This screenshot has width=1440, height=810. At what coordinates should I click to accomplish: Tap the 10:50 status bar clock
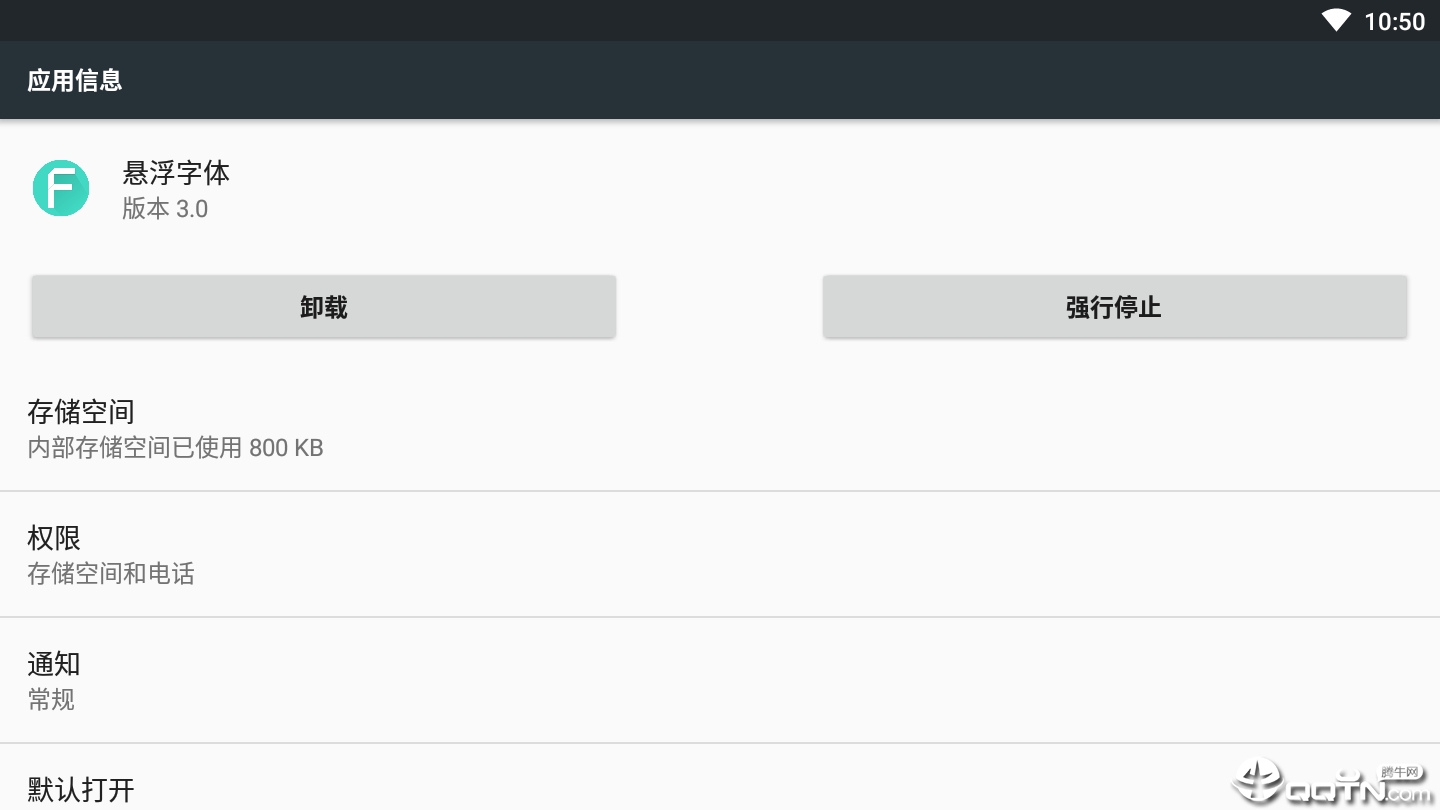pos(1394,21)
